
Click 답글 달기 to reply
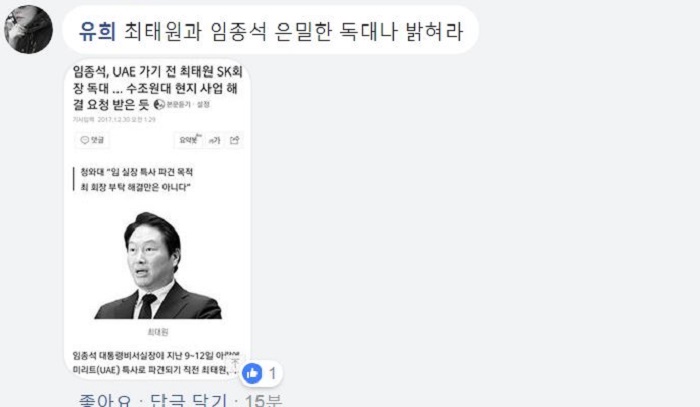click(x=188, y=400)
